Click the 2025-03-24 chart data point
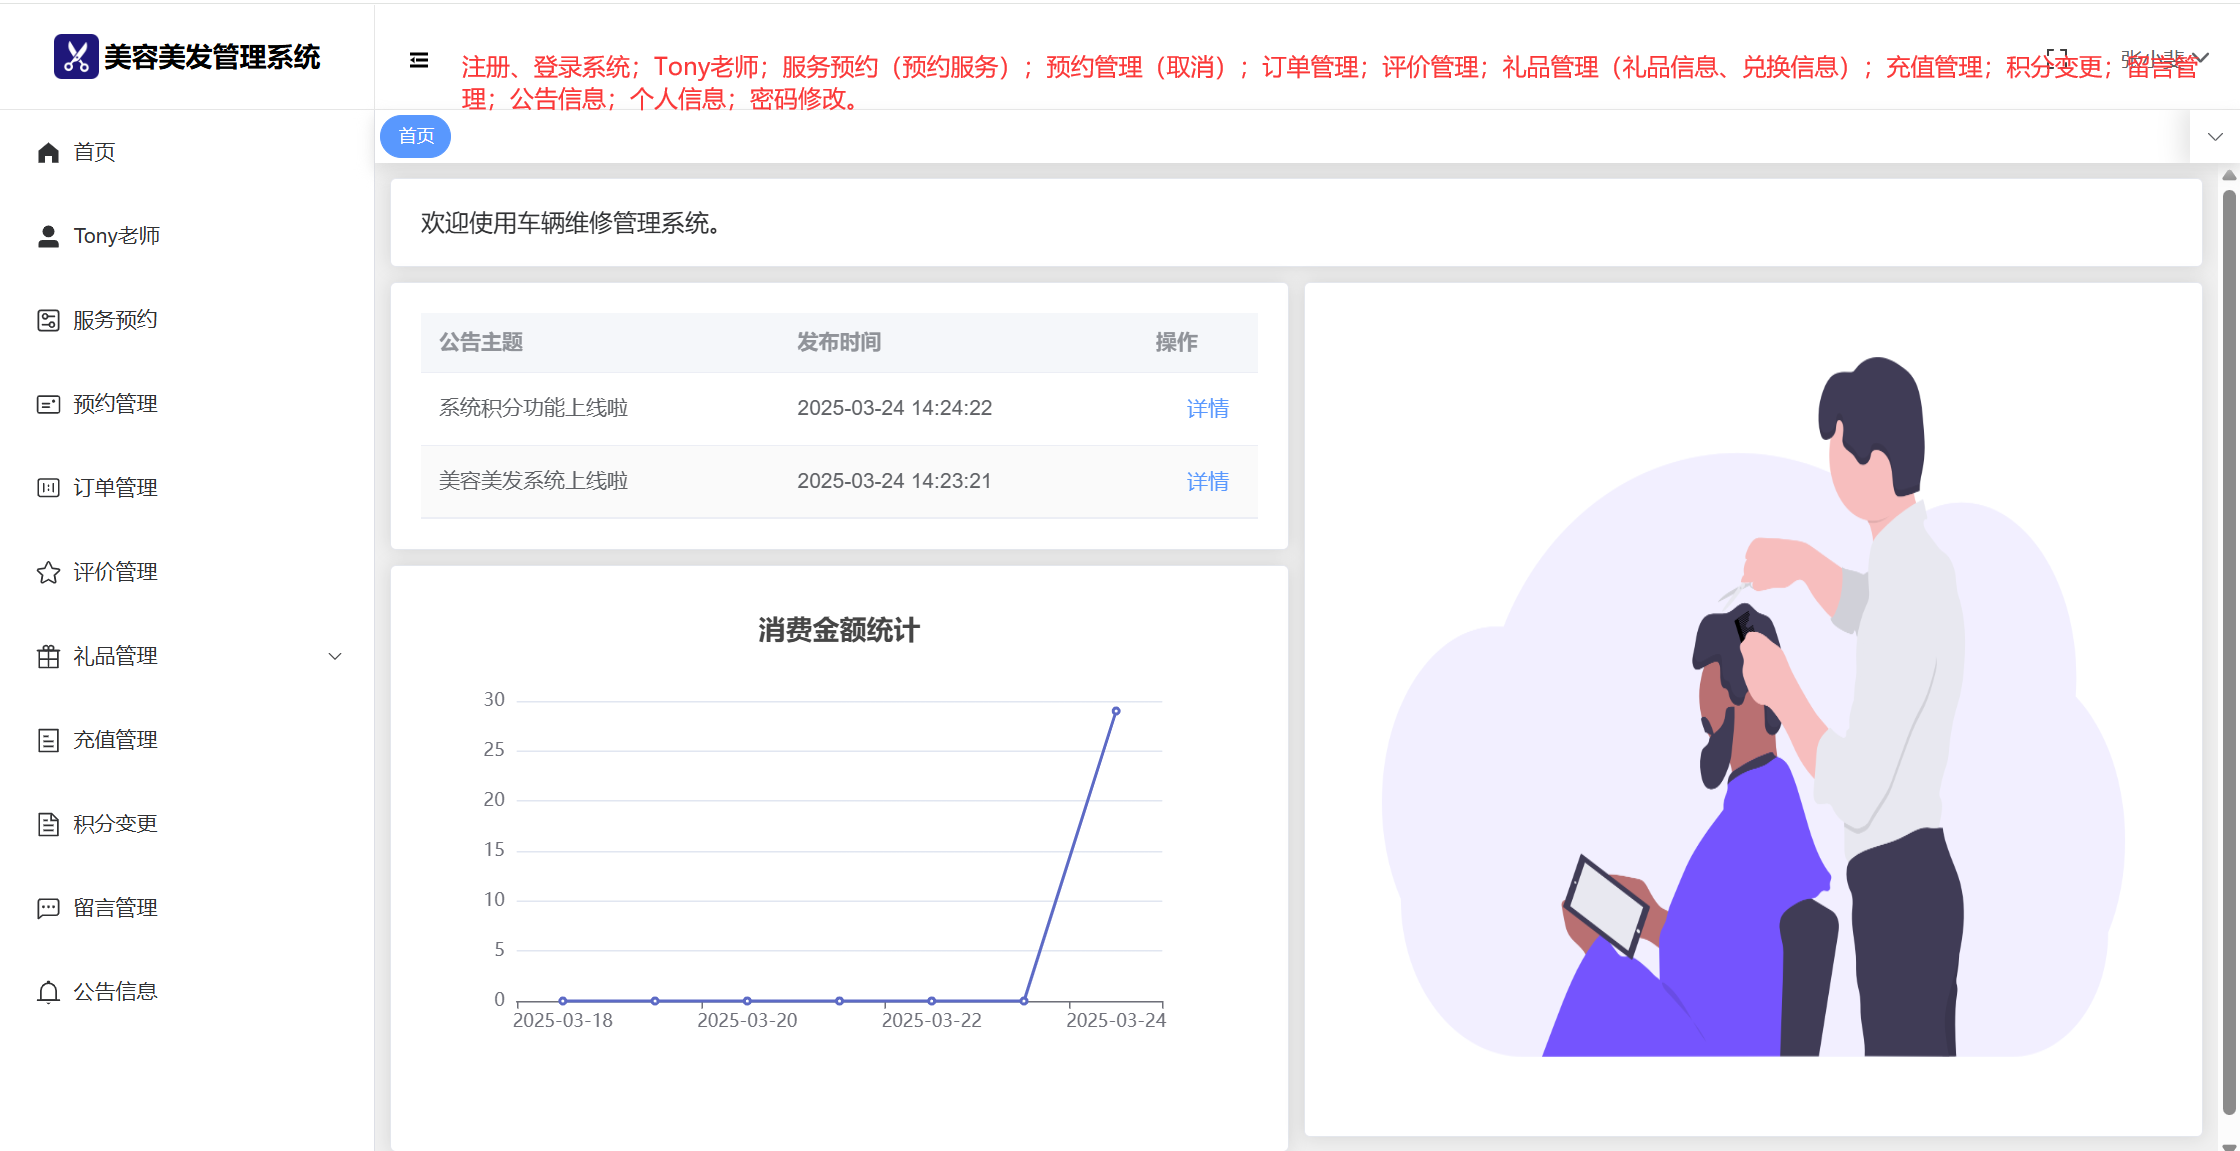This screenshot has height=1151, width=2240. tap(1116, 711)
